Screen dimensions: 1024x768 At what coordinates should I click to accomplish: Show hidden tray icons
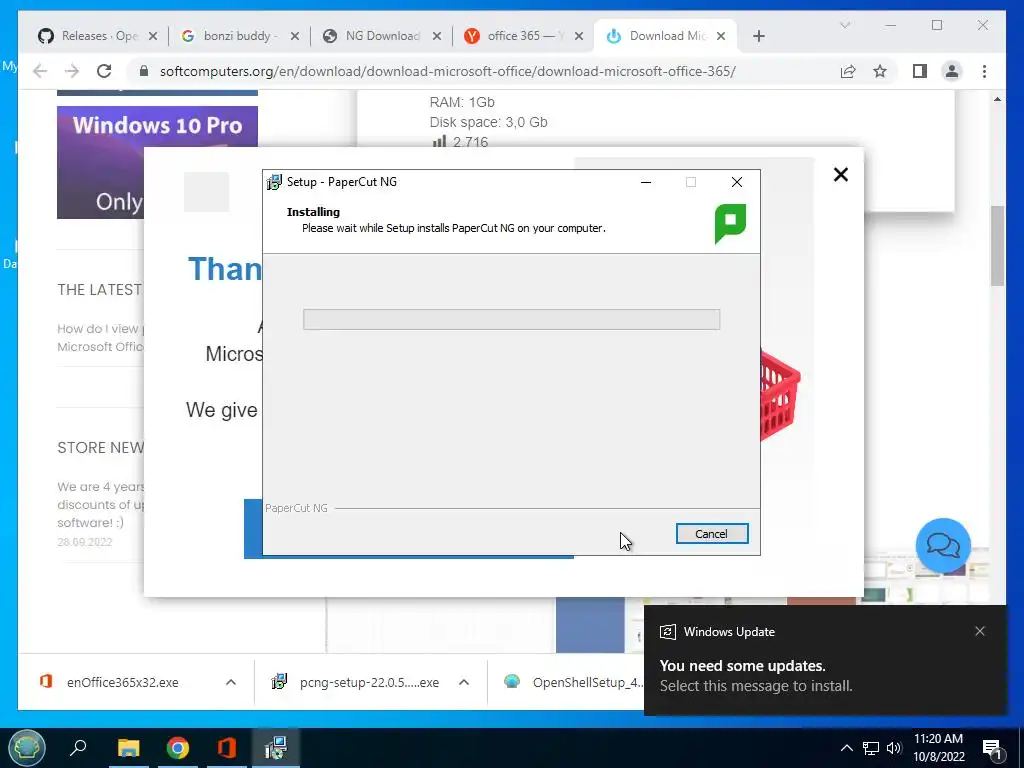tap(846, 748)
